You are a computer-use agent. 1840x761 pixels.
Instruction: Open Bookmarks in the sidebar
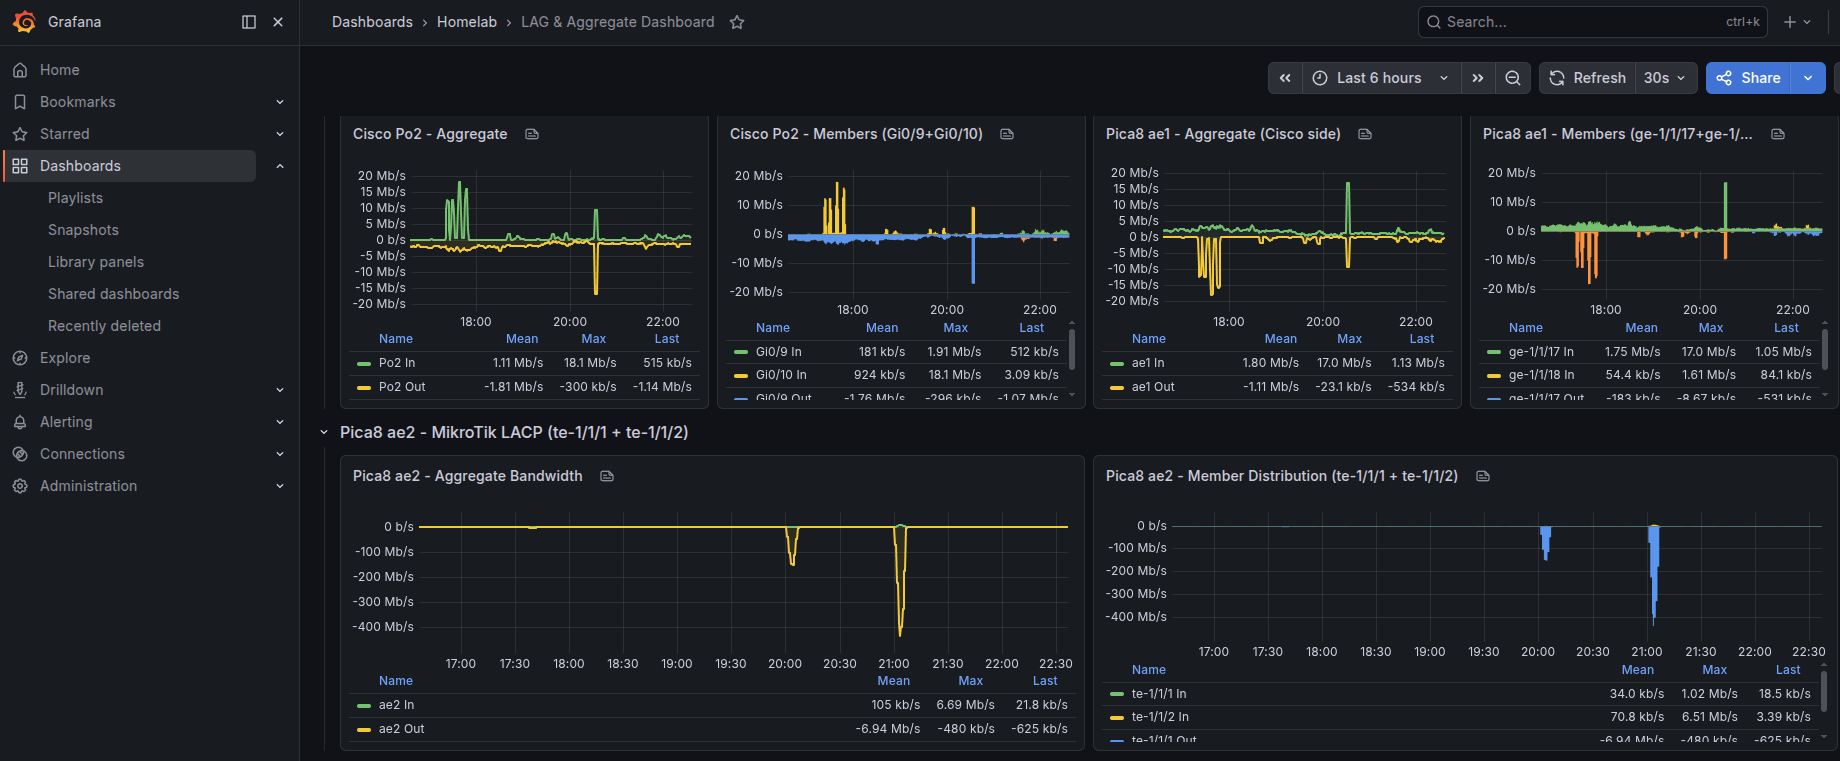click(x=78, y=102)
